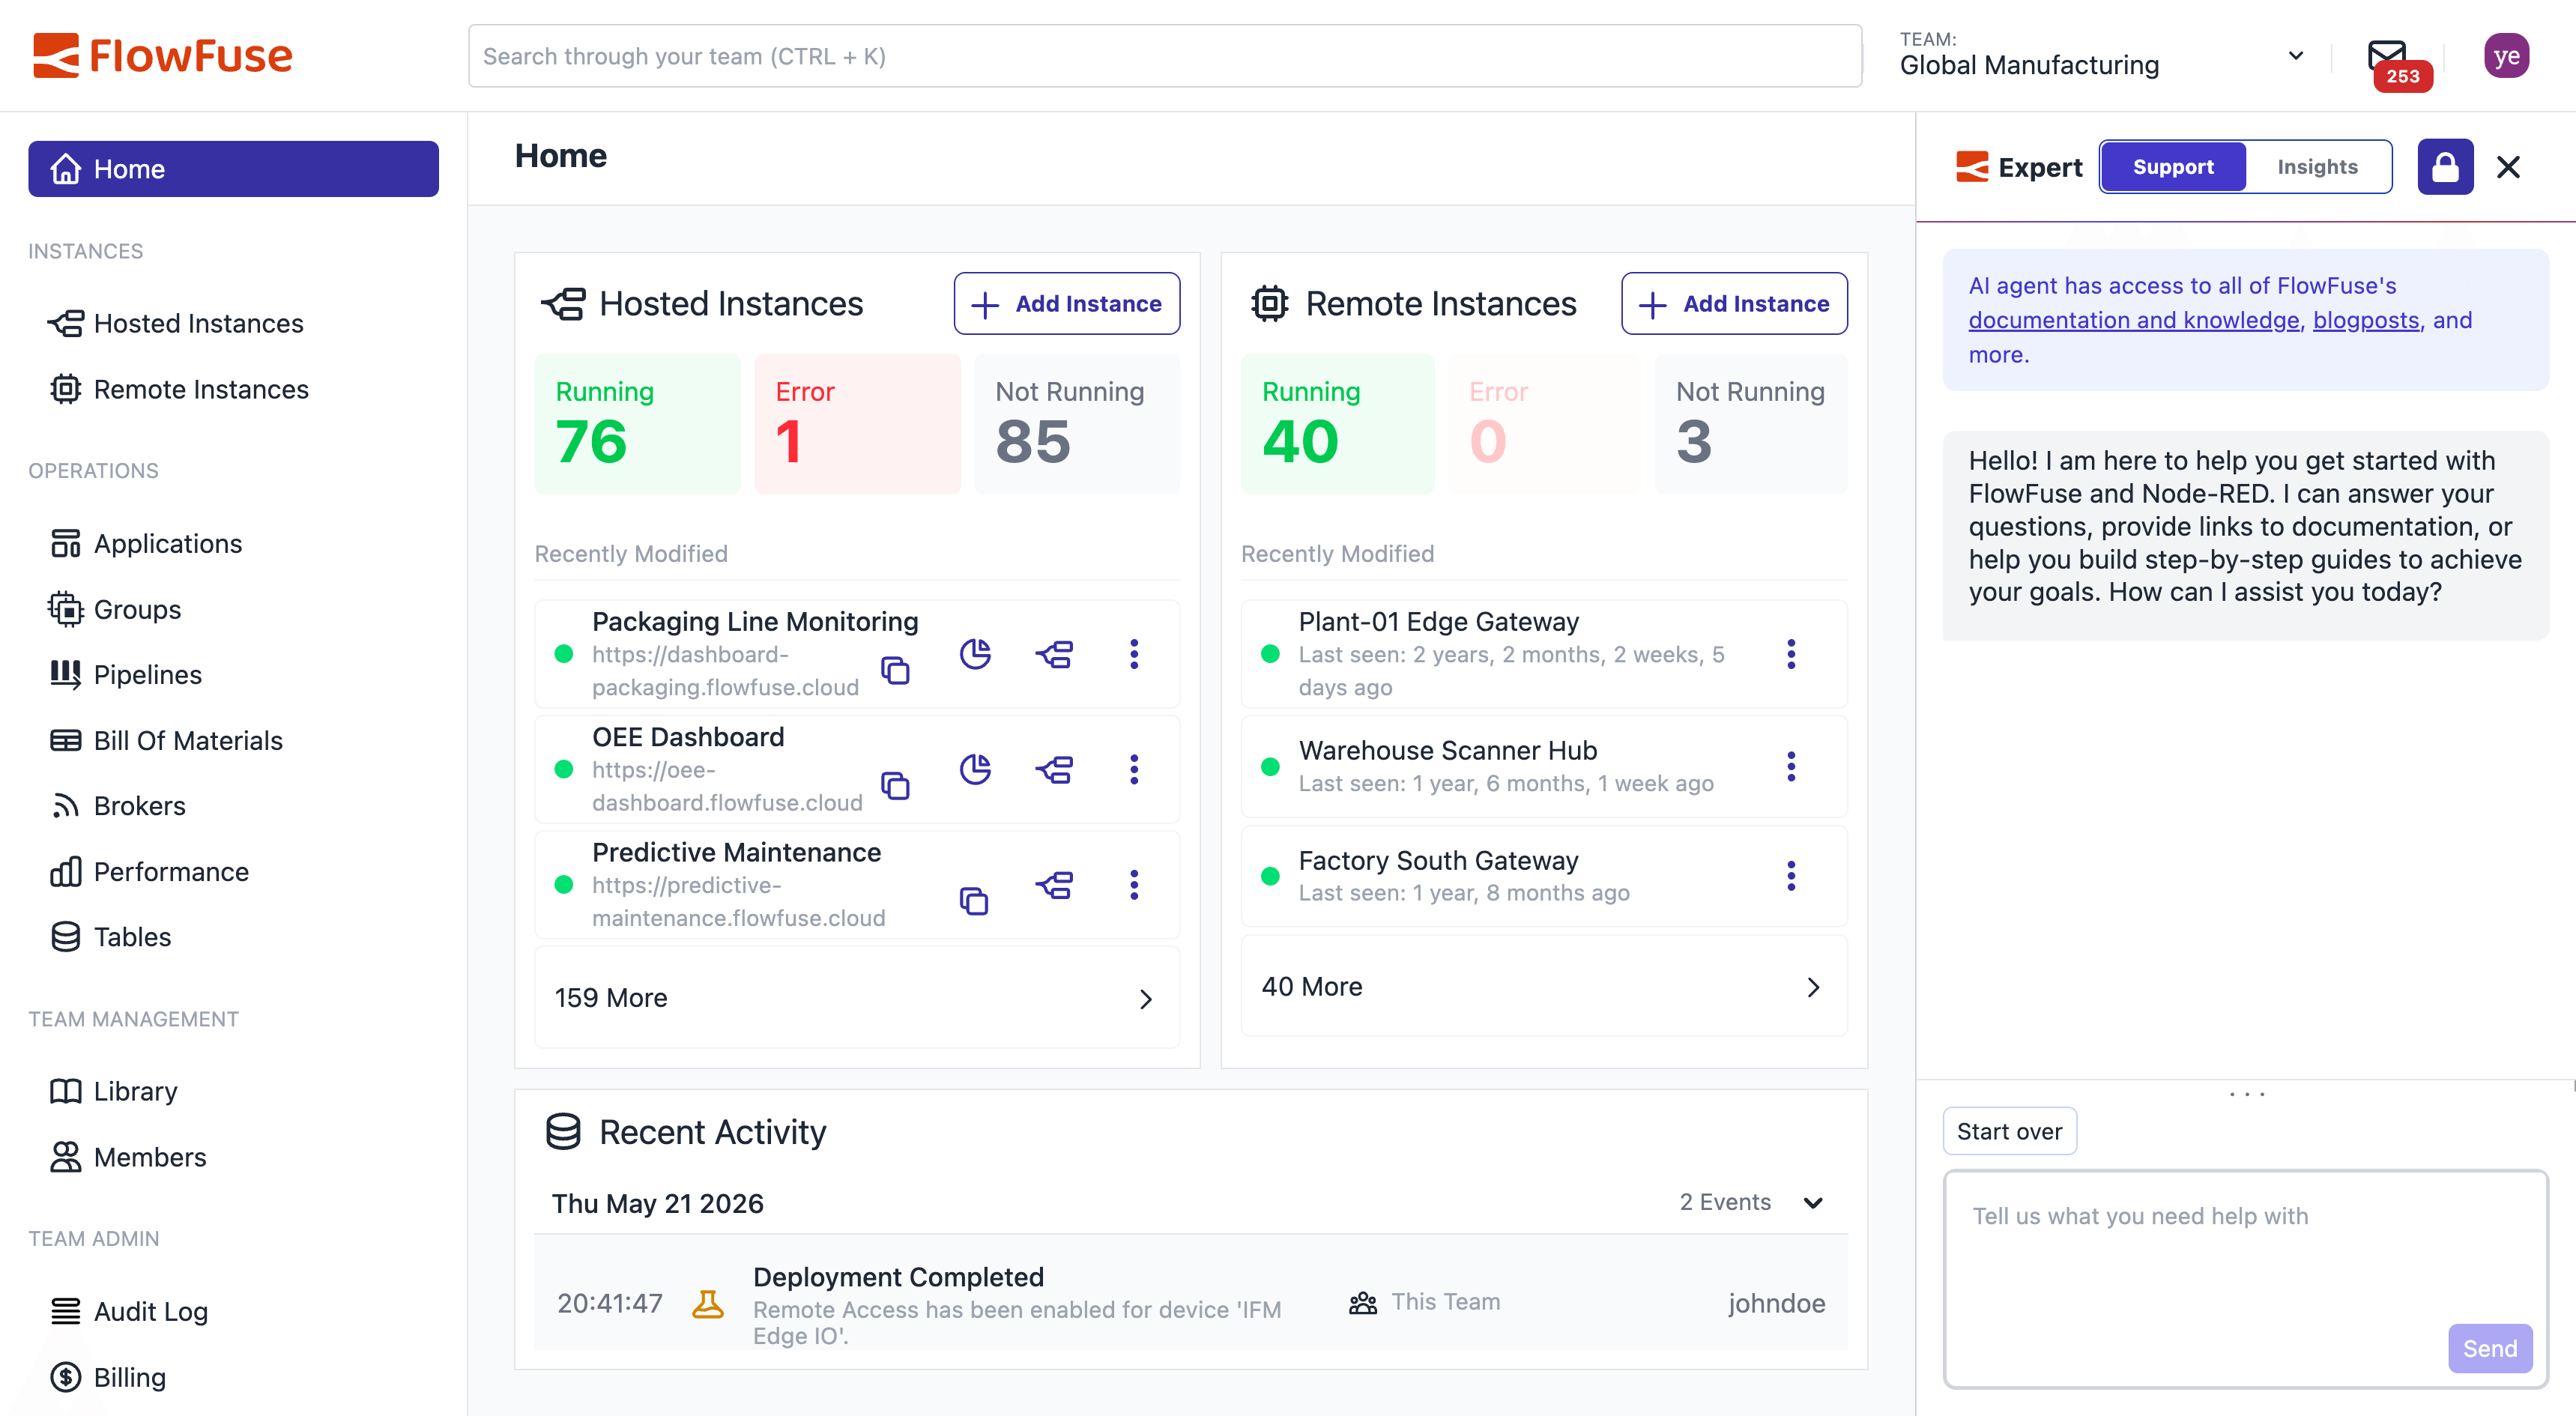Viewport: 2576px width, 1416px height.
Task: Click the Remote Instances card chip icon
Action: pos(1270,304)
